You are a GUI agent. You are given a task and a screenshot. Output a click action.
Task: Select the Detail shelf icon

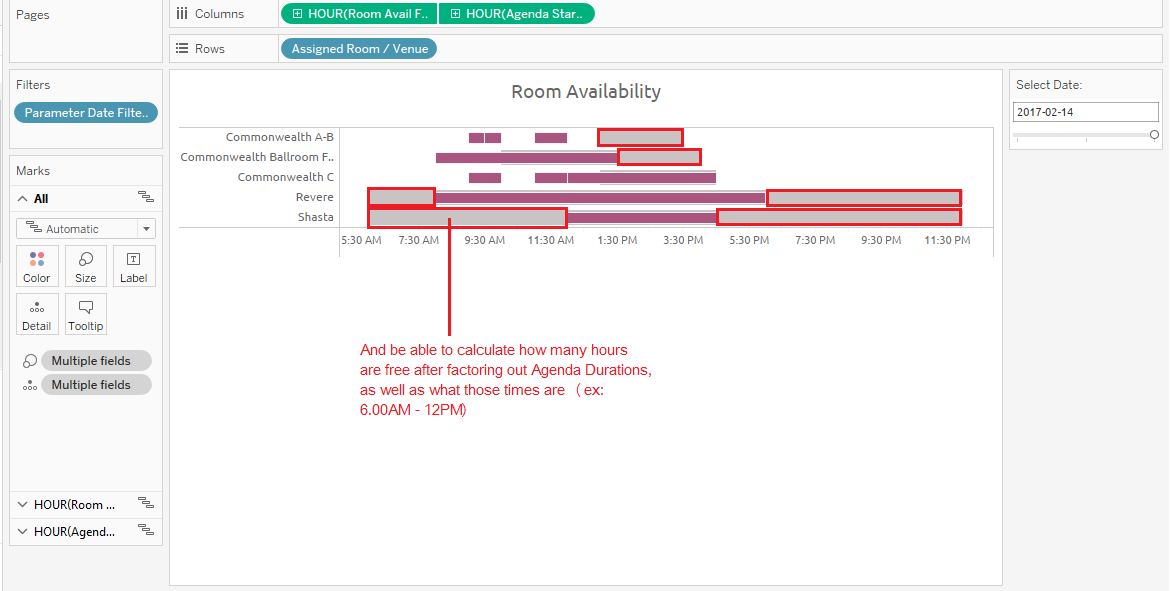coord(36,314)
